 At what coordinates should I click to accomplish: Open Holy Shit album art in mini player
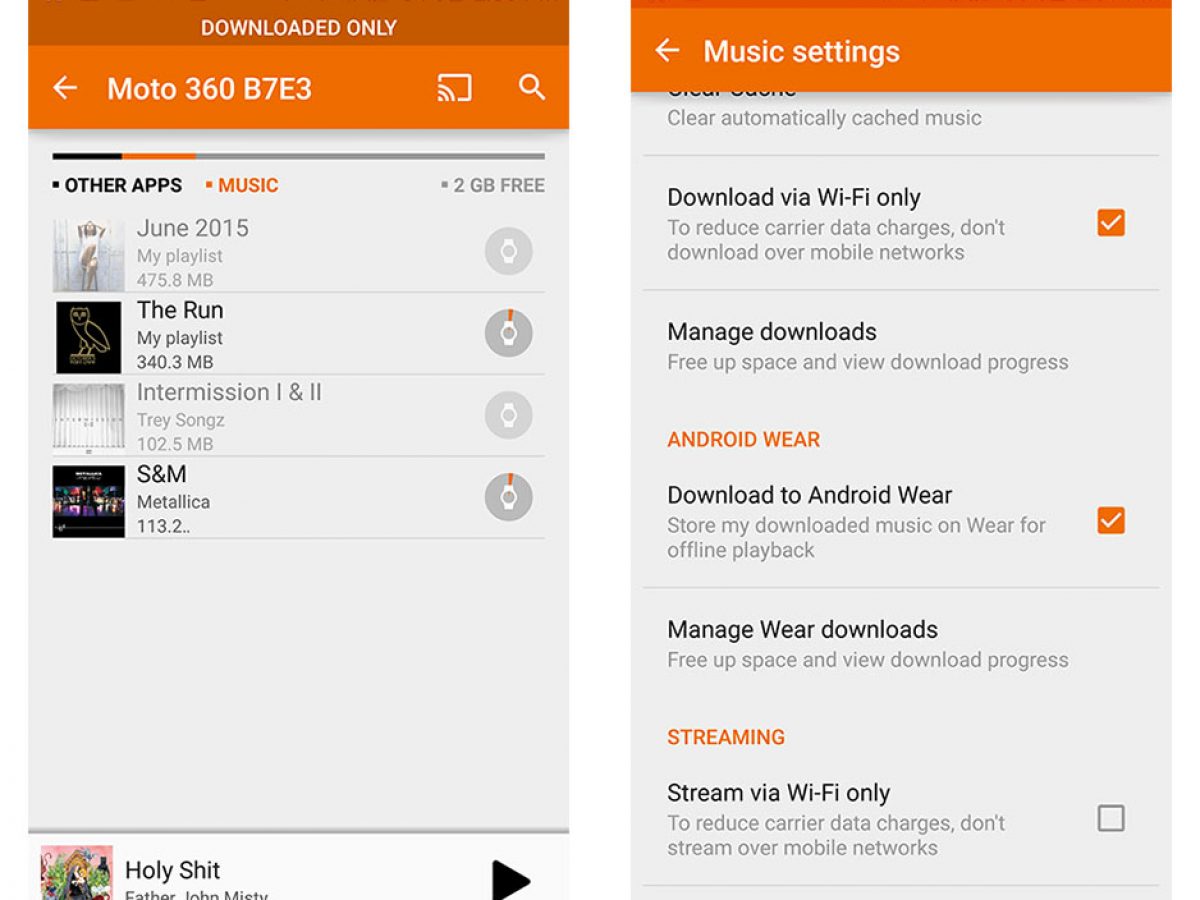[76, 873]
